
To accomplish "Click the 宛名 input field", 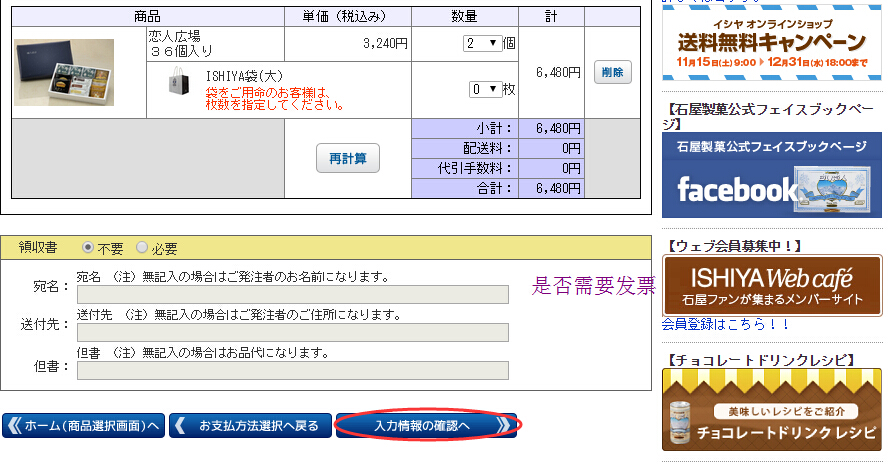I will tap(292, 294).
